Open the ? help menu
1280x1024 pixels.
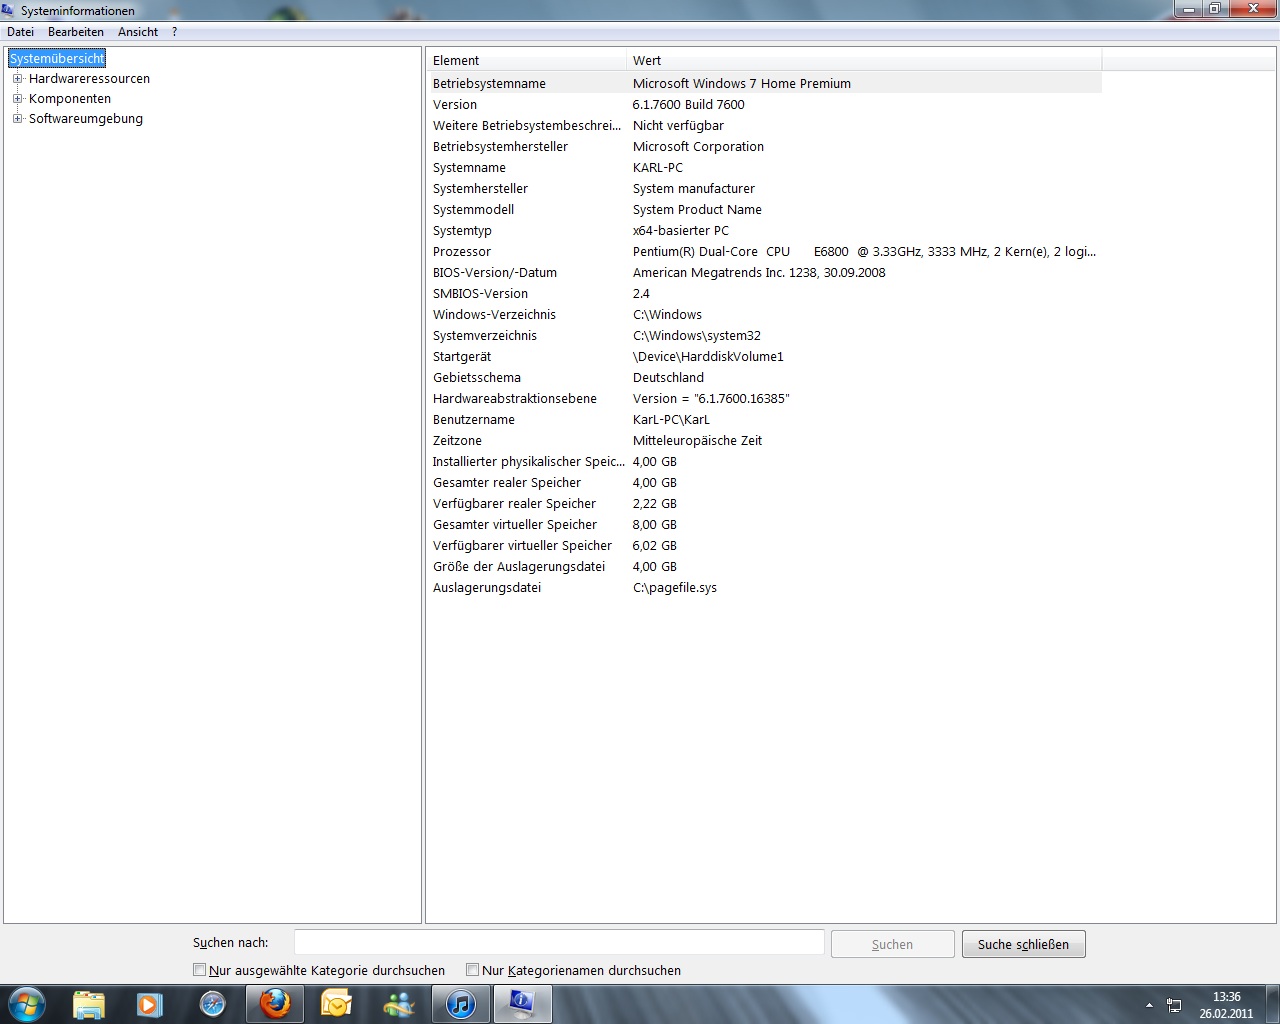pyautogui.click(x=174, y=32)
